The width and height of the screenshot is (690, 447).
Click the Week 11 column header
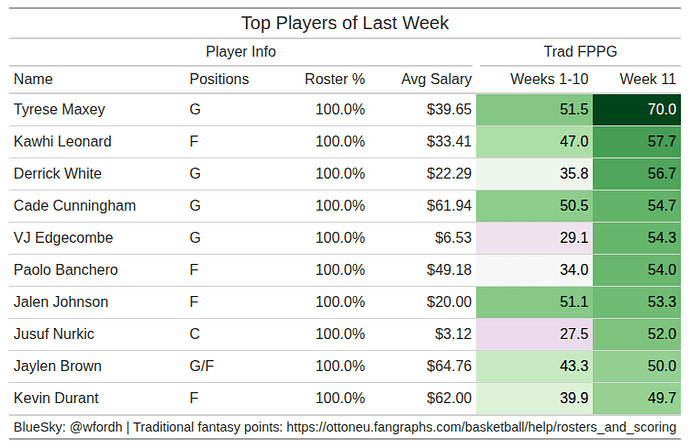pos(647,79)
